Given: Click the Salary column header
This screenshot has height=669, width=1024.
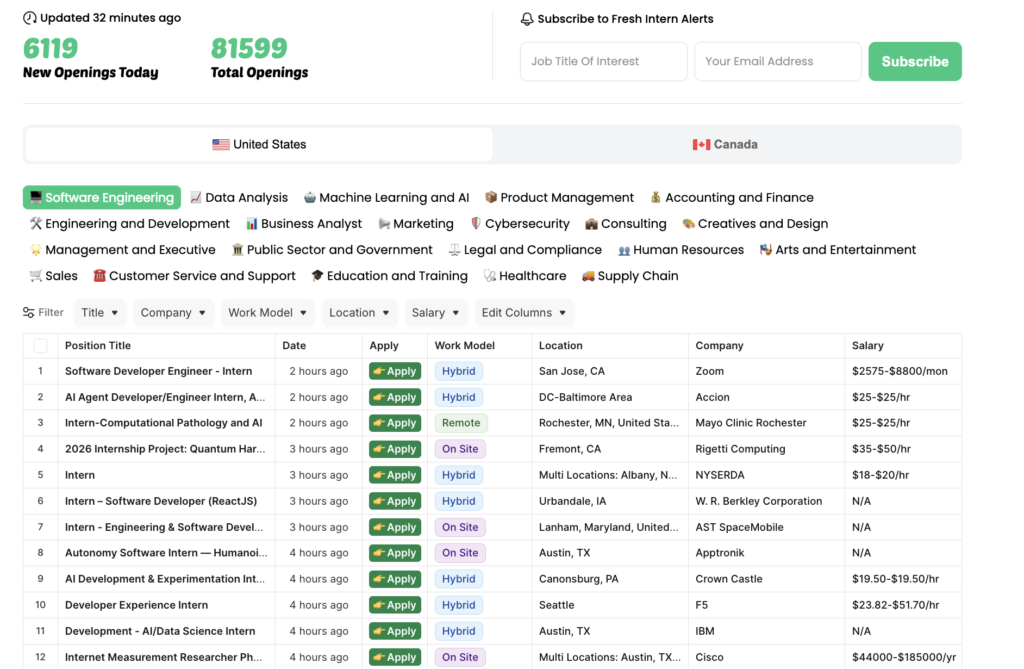Looking at the screenshot, I should (x=867, y=346).
